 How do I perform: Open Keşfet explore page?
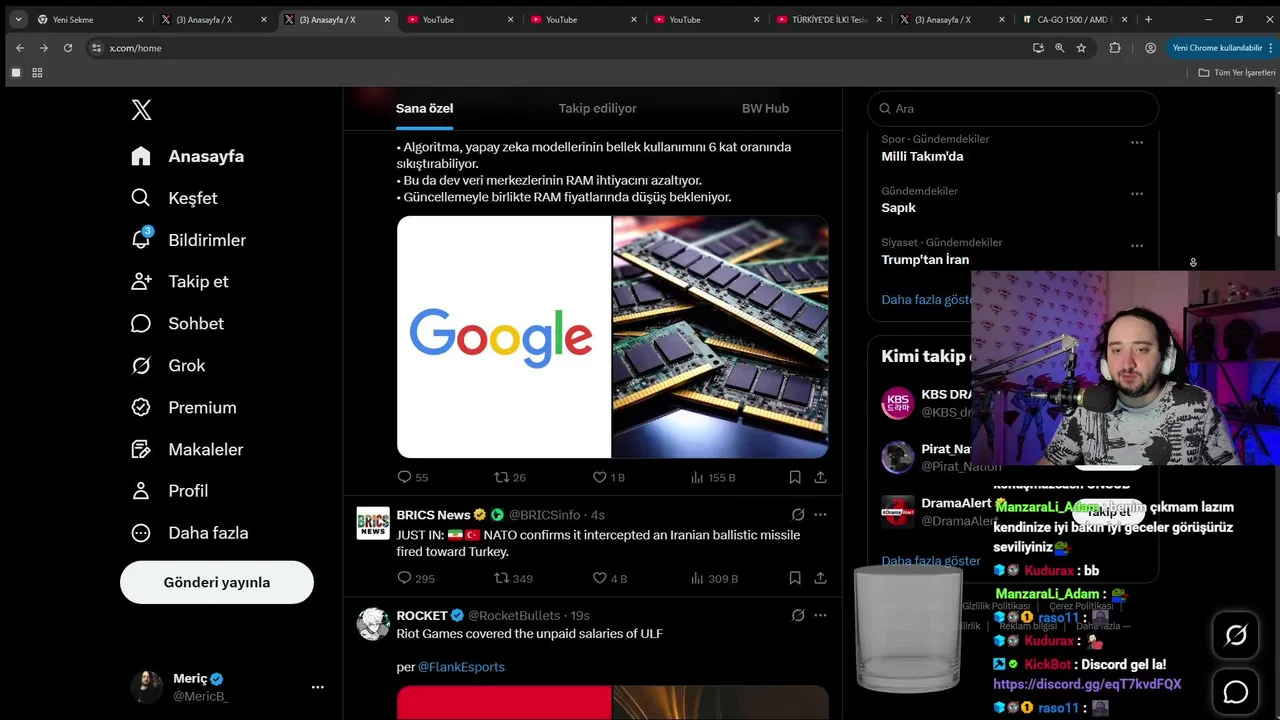point(175,198)
